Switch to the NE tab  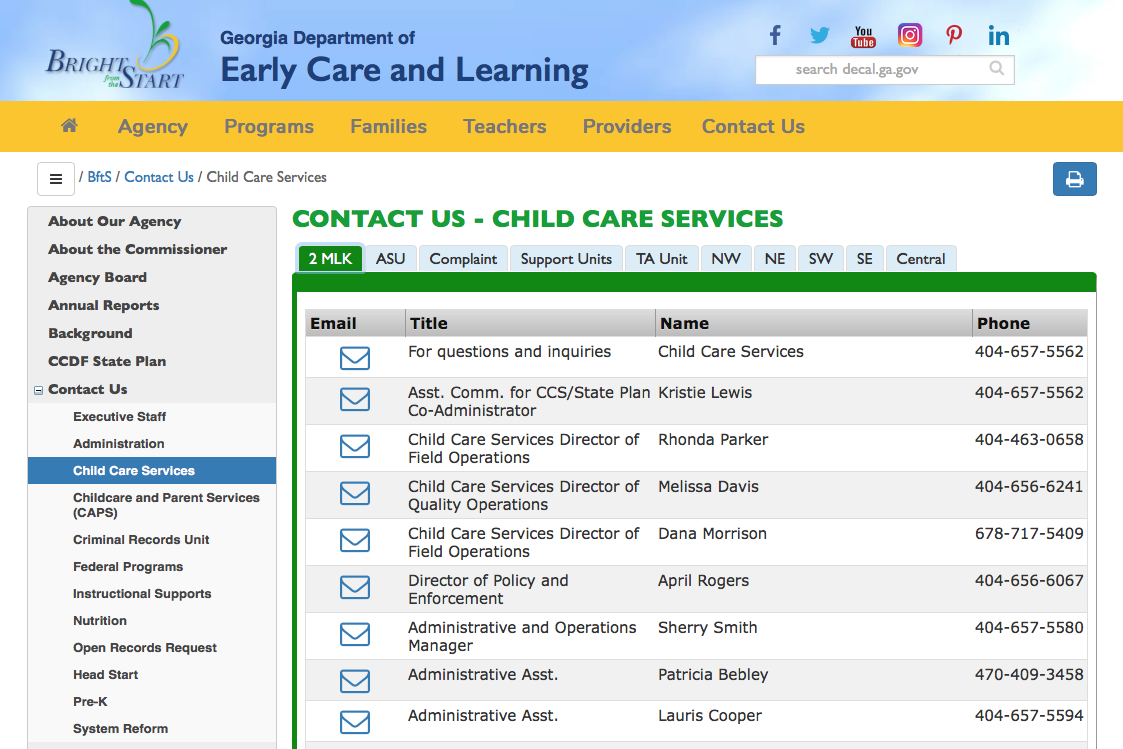(775, 258)
